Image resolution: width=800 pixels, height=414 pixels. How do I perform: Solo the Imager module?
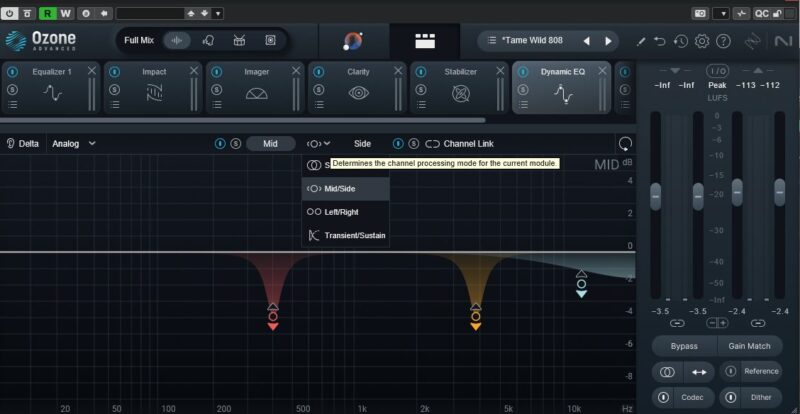pos(216,90)
